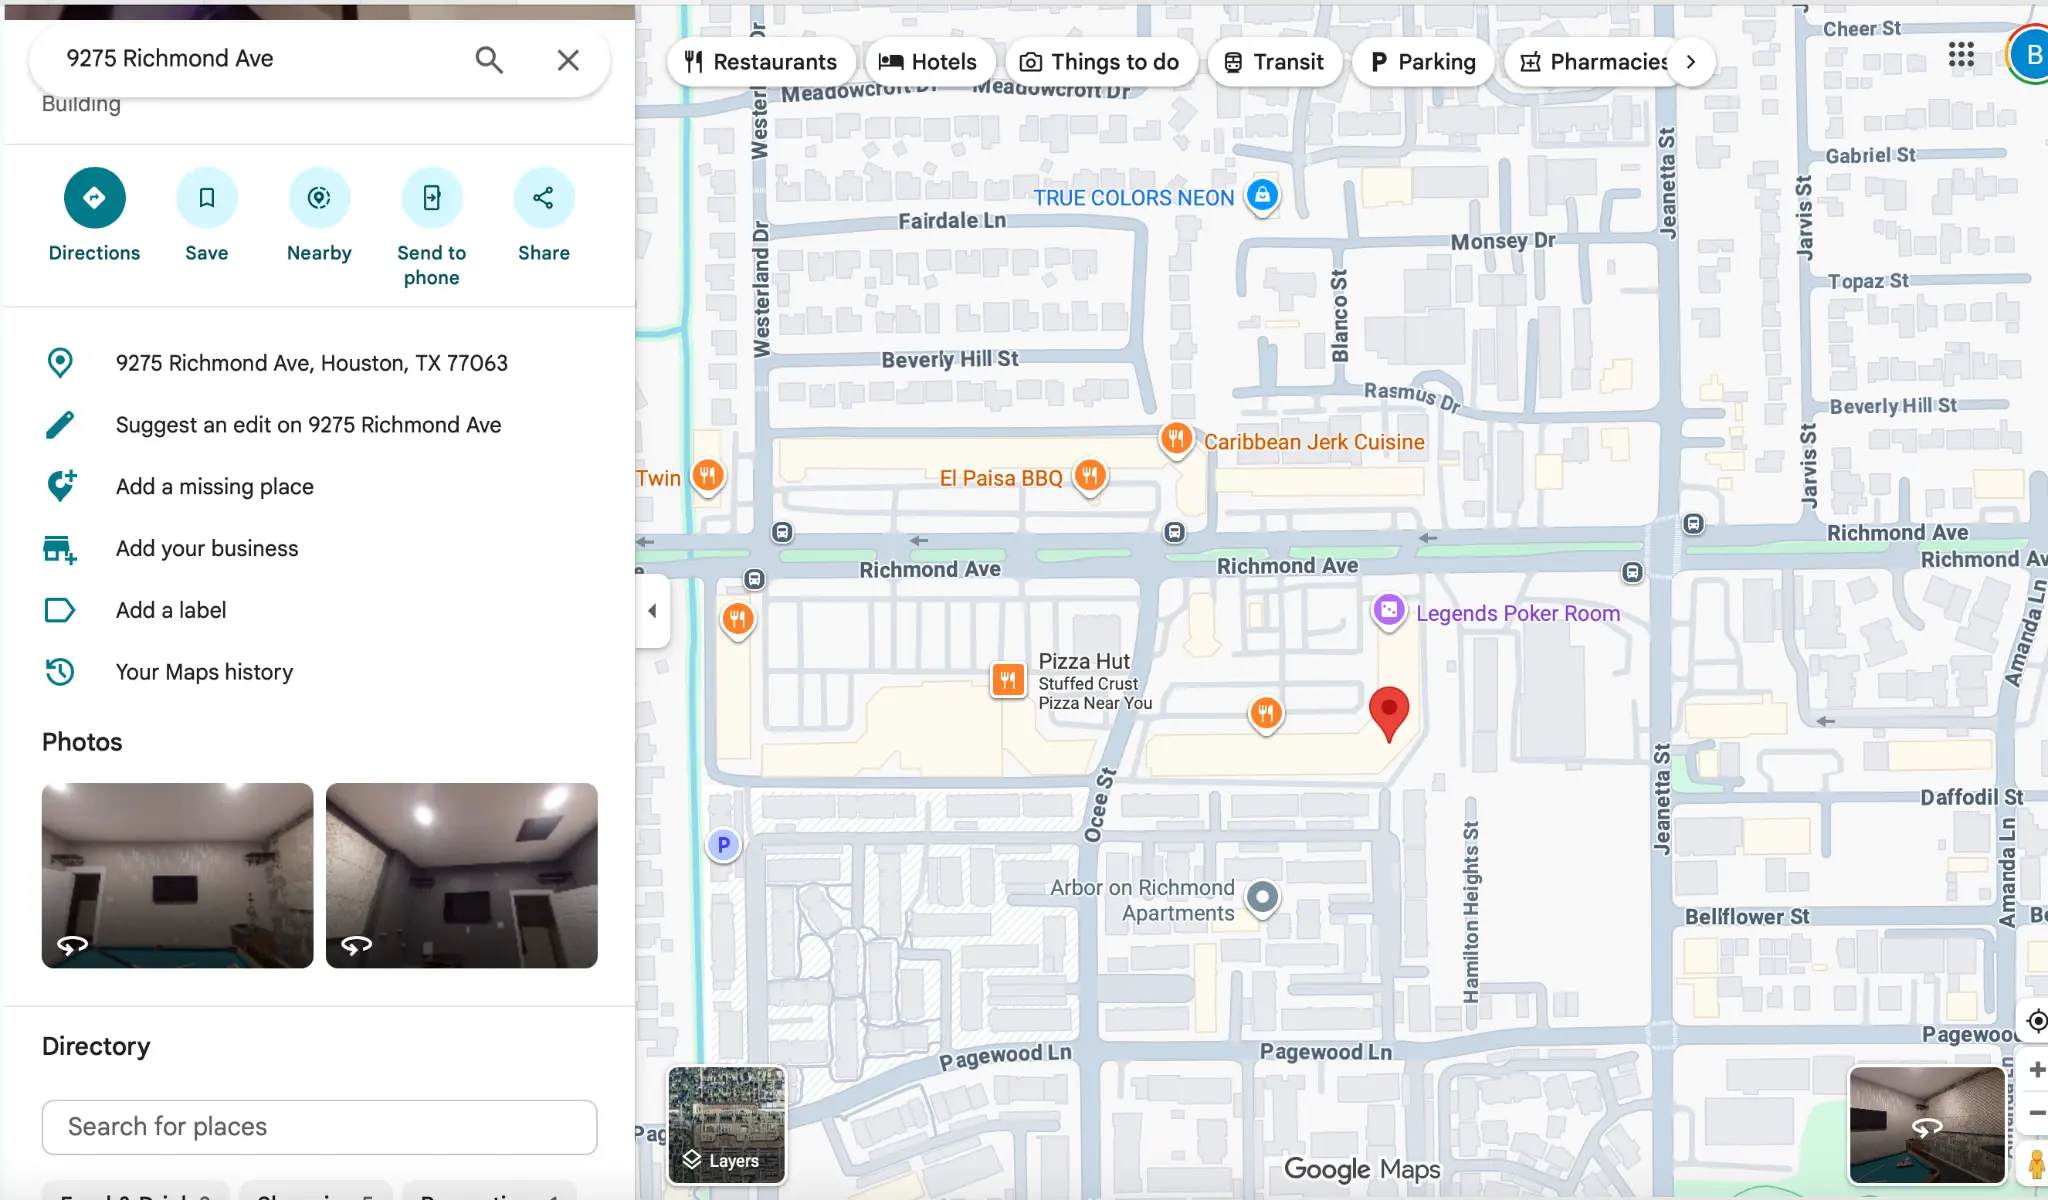The image size is (2048, 1200).
Task: Click the Legends Poker Room label
Action: pyautogui.click(x=1518, y=613)
